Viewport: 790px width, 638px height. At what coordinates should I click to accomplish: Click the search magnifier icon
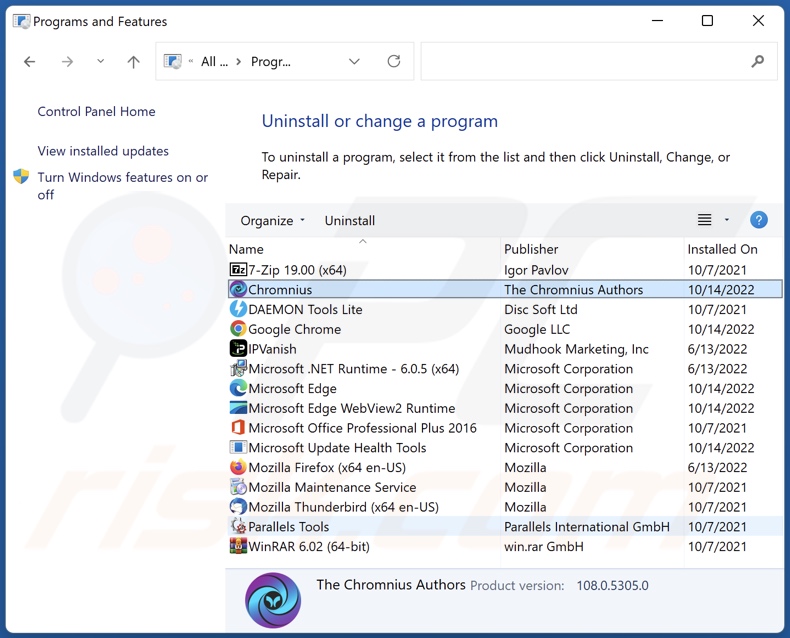[757, 61]
